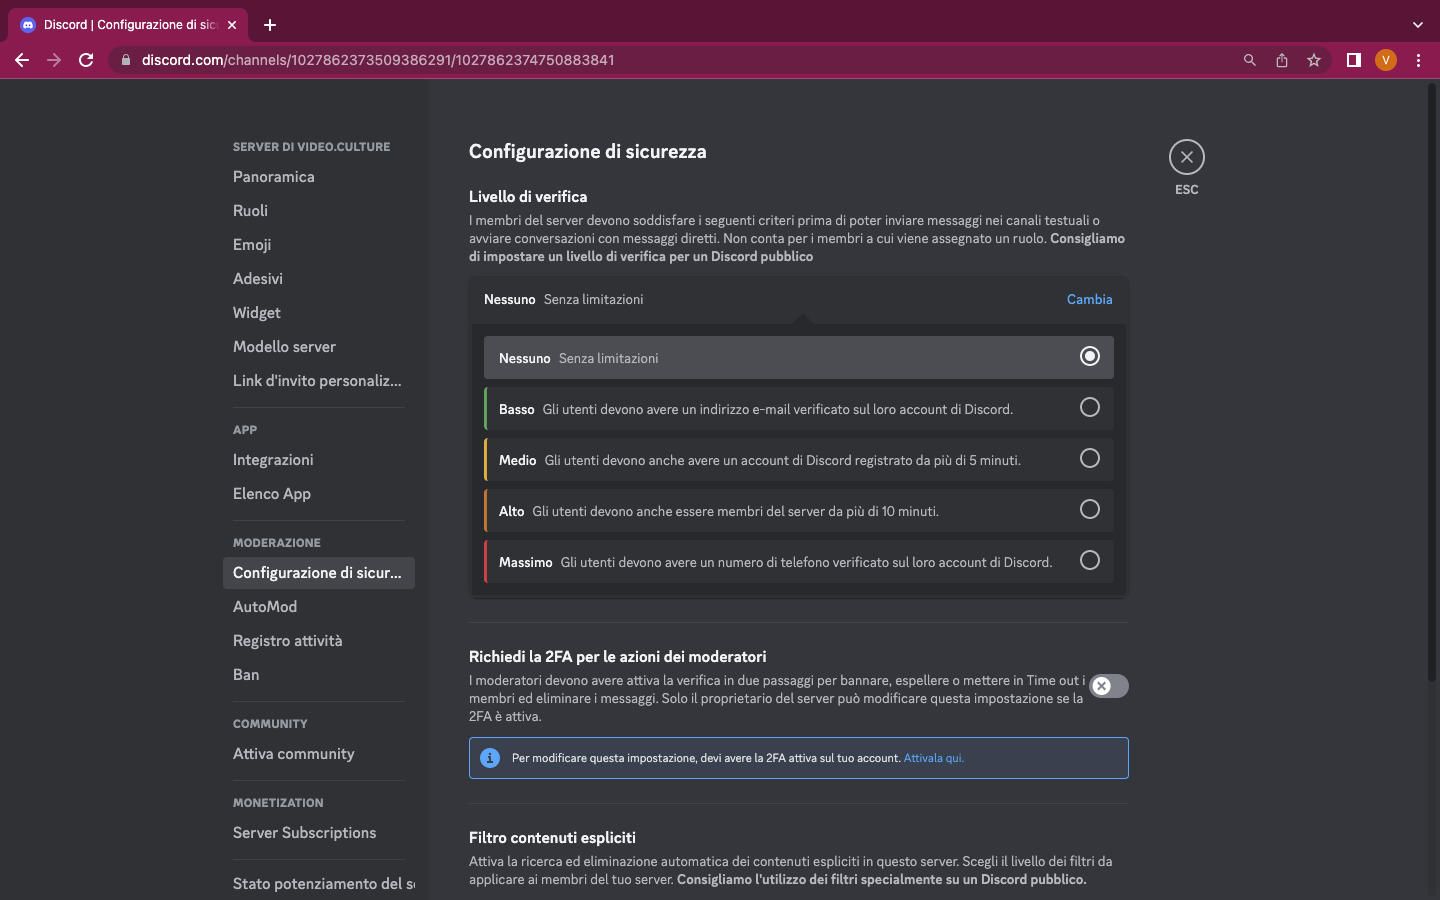Go to Attiva community
Viewport: 1440px width, 900px height.
293,753
